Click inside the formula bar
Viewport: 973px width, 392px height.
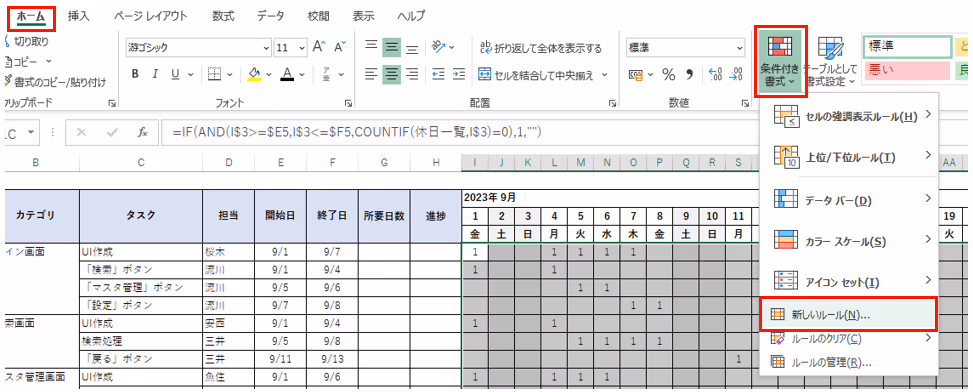pos(459,132)
